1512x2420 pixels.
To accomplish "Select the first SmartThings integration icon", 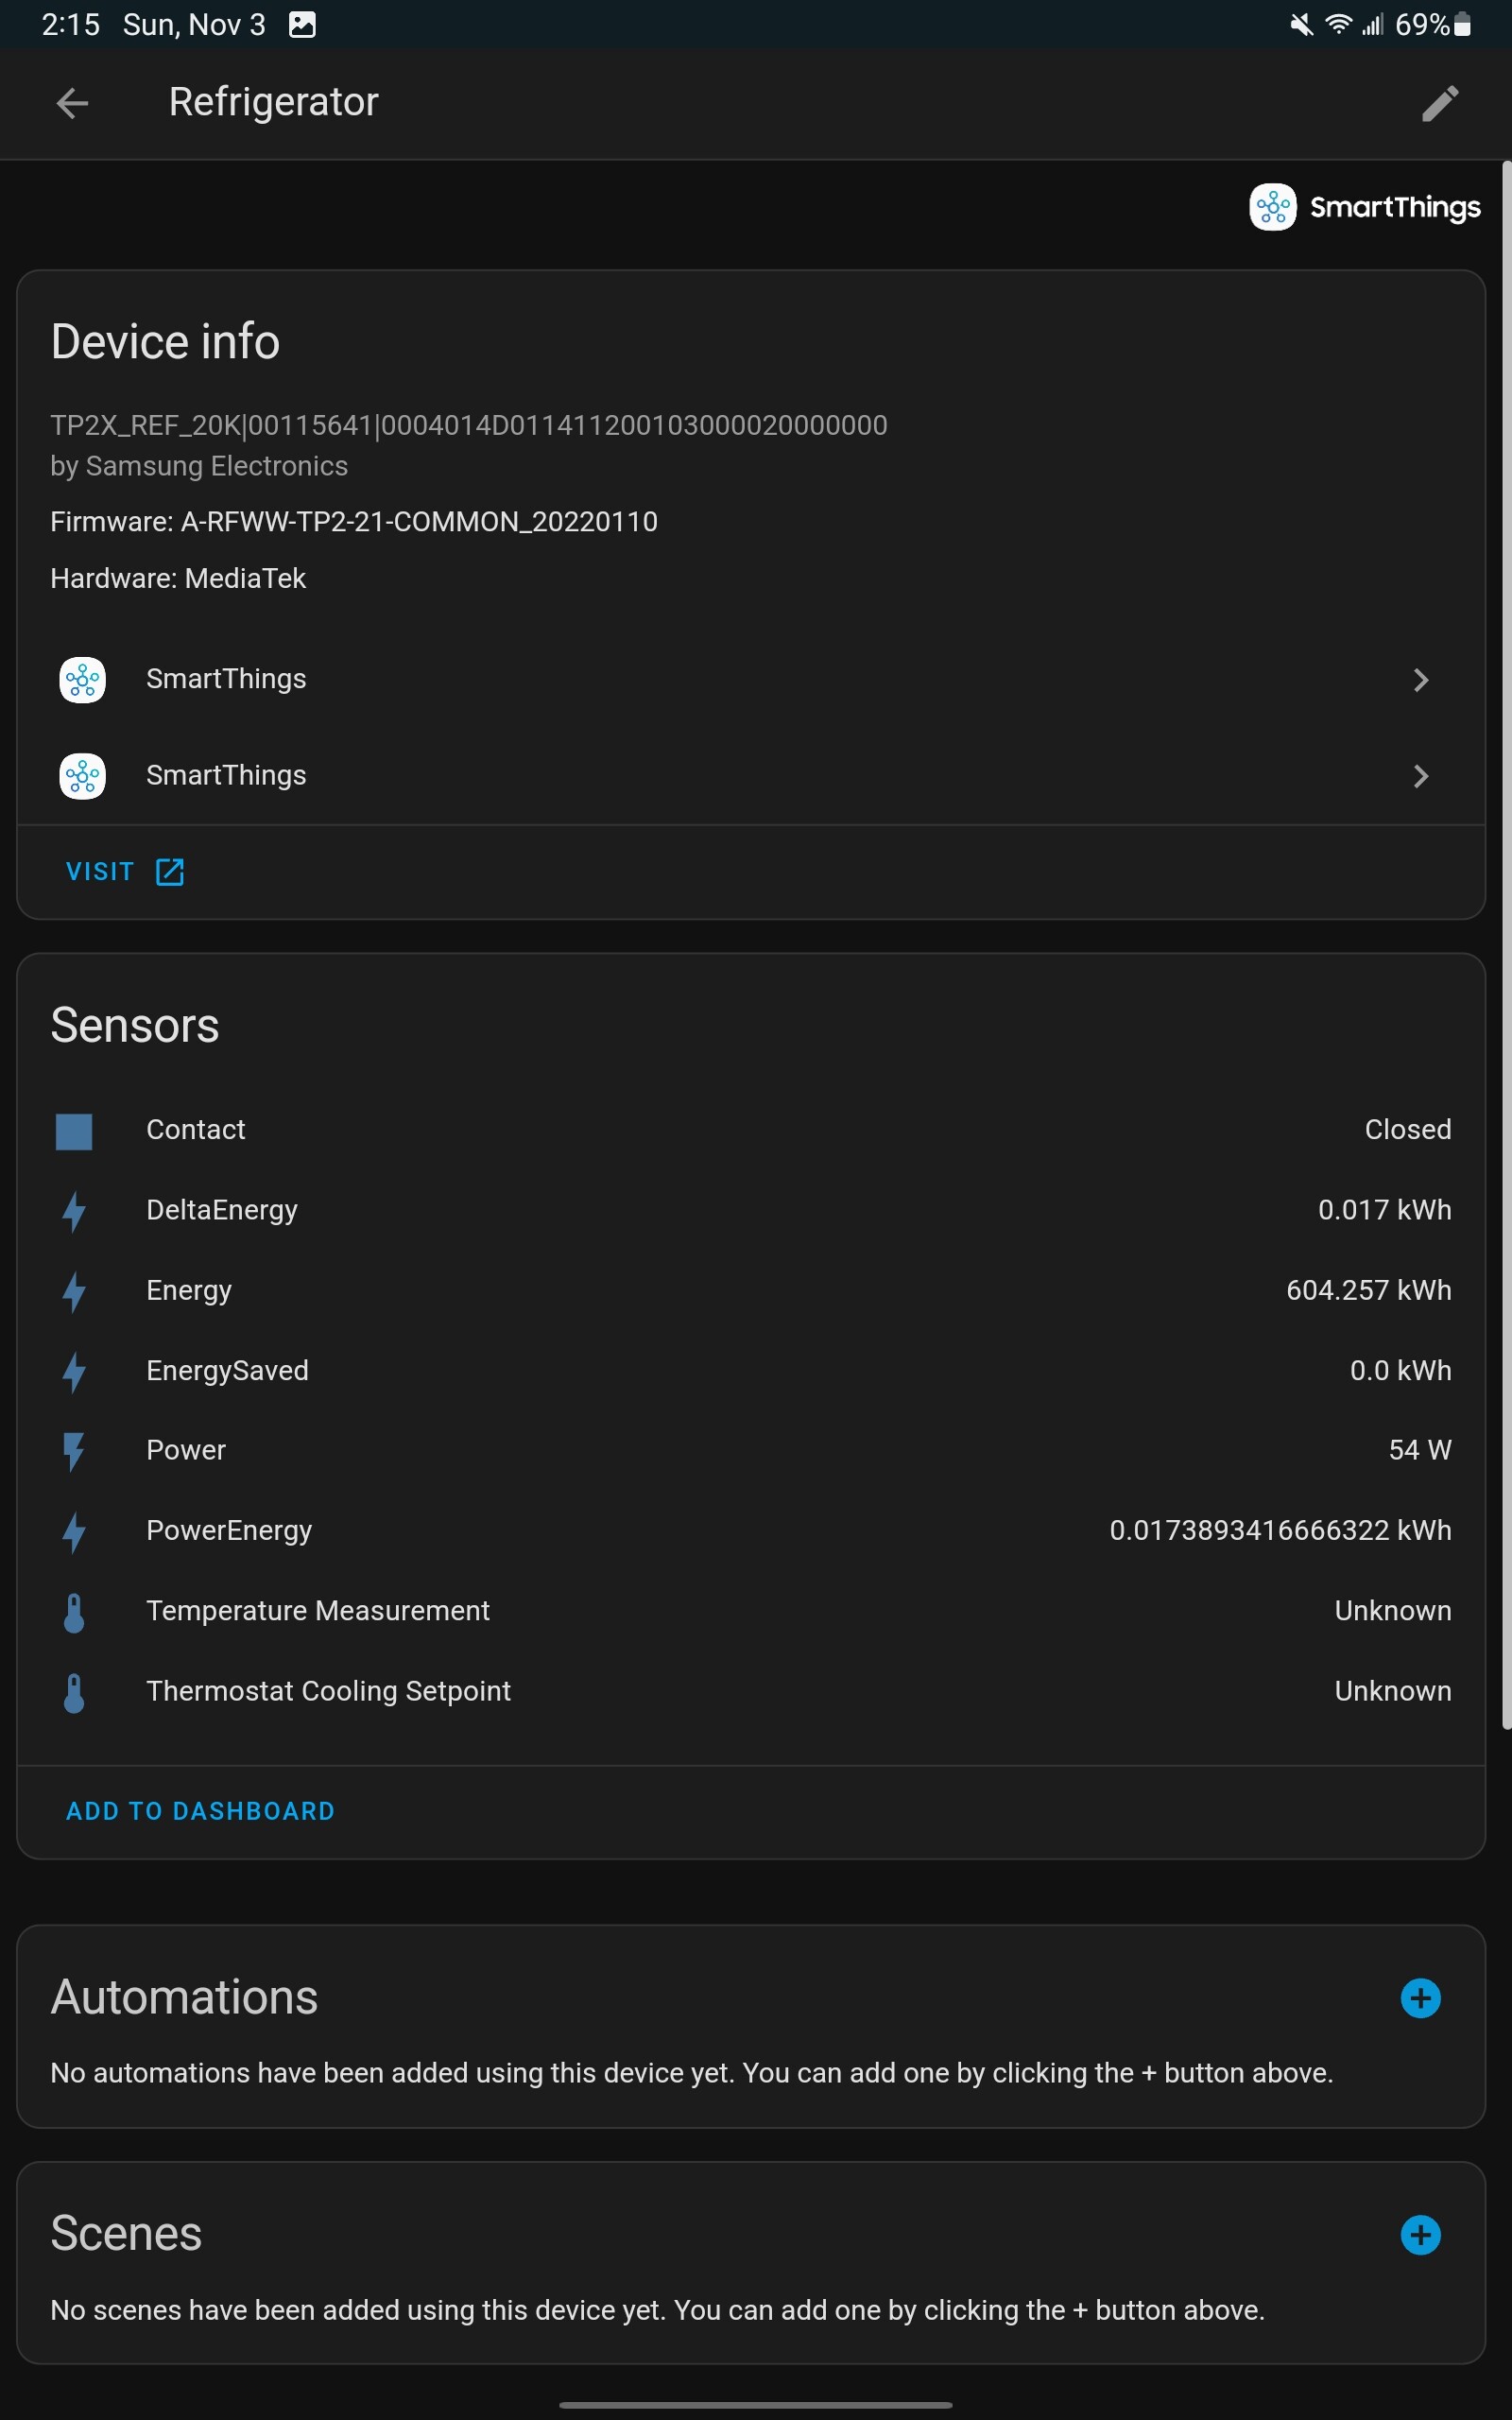I will click(x=82, y=679).
